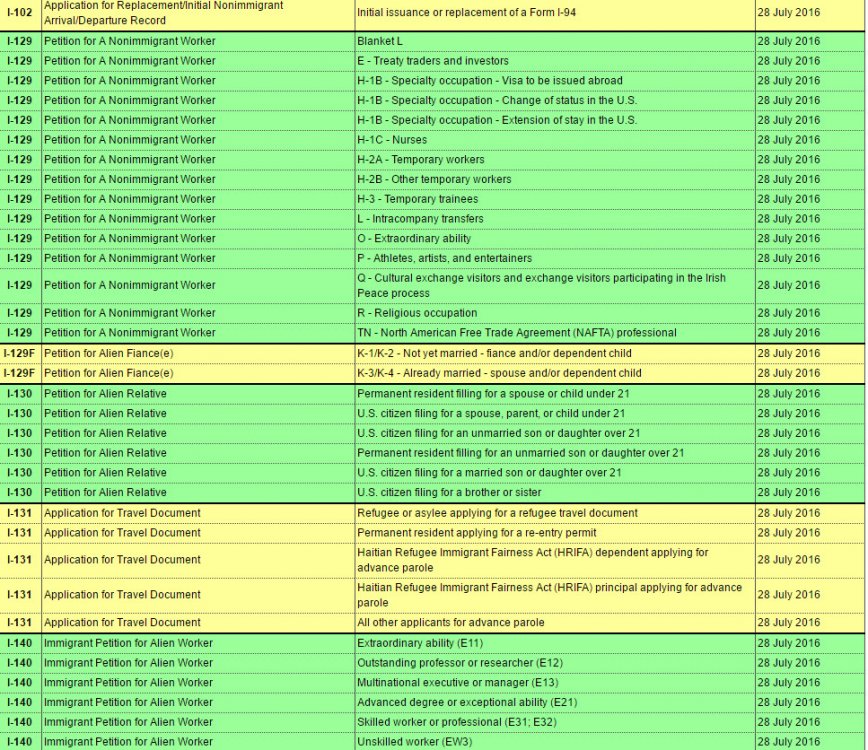Select 'Application for Travel Document' in refugee travel document row
The width and height of the screenshot is (868, 750).
coord(198,514)
